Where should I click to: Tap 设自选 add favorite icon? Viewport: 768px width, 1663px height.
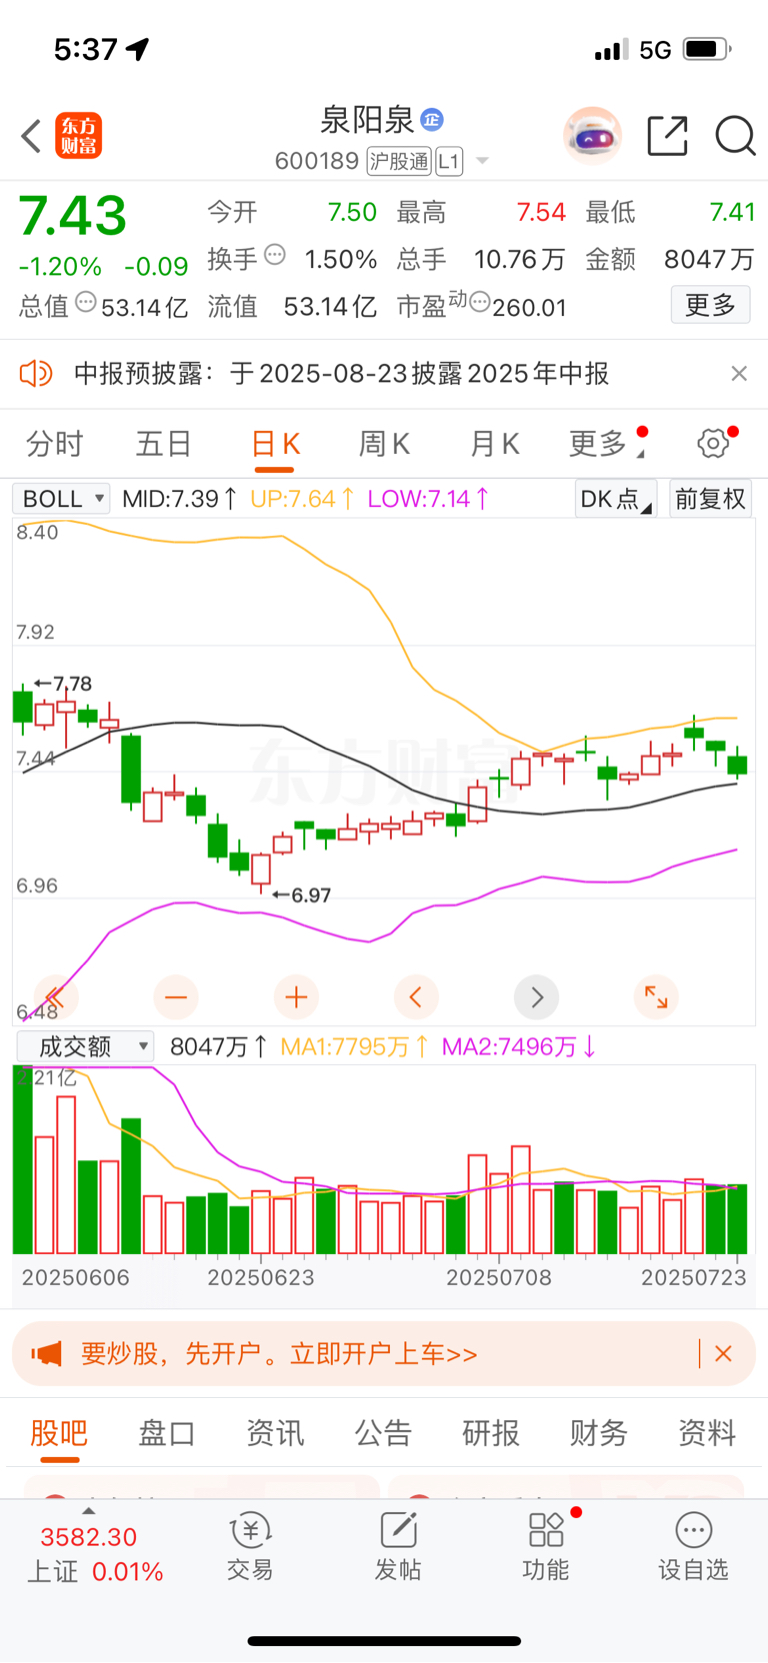pyautogui.click(x=694, y=1545)
